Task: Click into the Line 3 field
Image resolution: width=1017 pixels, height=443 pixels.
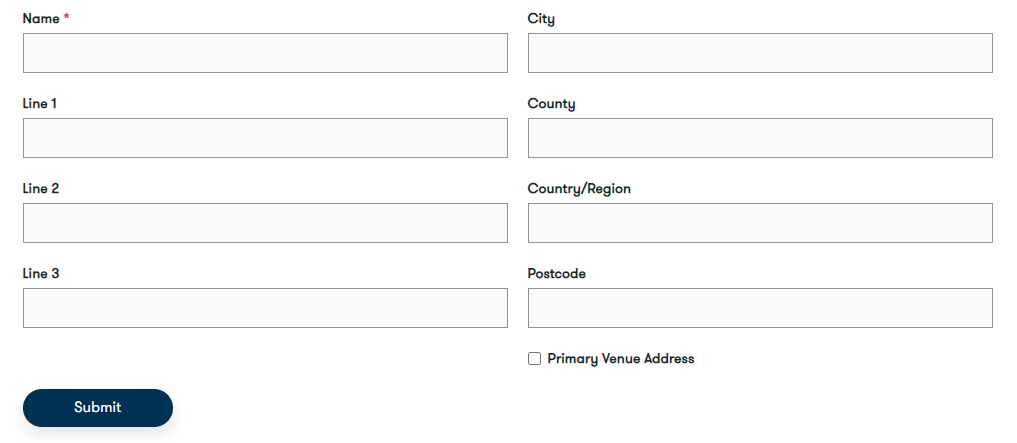Action: click(x=265, y=308)
